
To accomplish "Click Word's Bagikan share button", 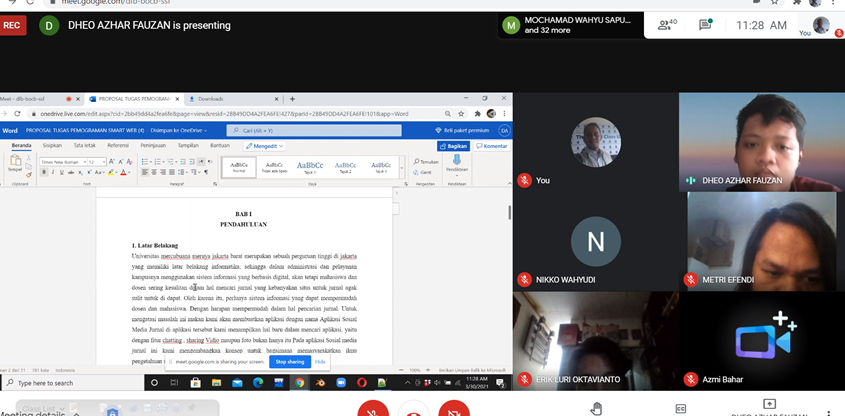I will pyautogui.click(x=454, y=146).
